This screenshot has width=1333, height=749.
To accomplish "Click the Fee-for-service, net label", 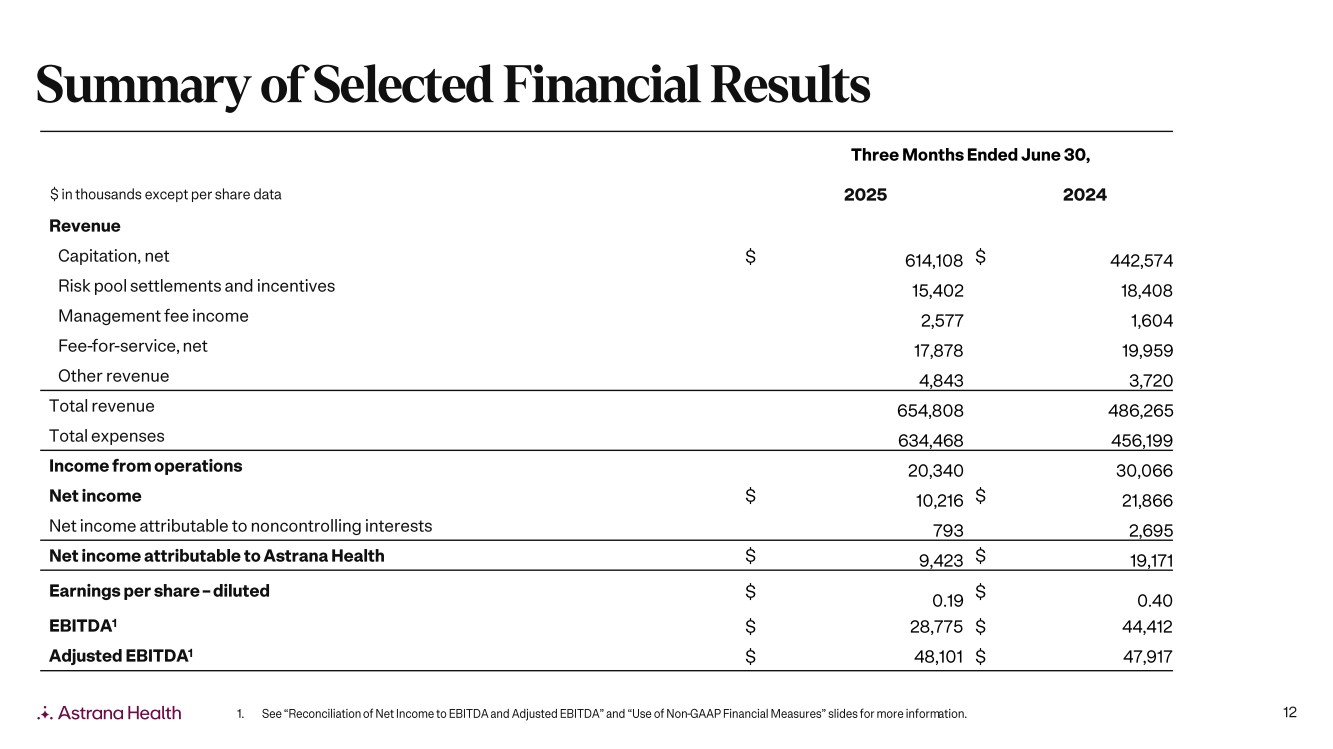I will point(133,346).
